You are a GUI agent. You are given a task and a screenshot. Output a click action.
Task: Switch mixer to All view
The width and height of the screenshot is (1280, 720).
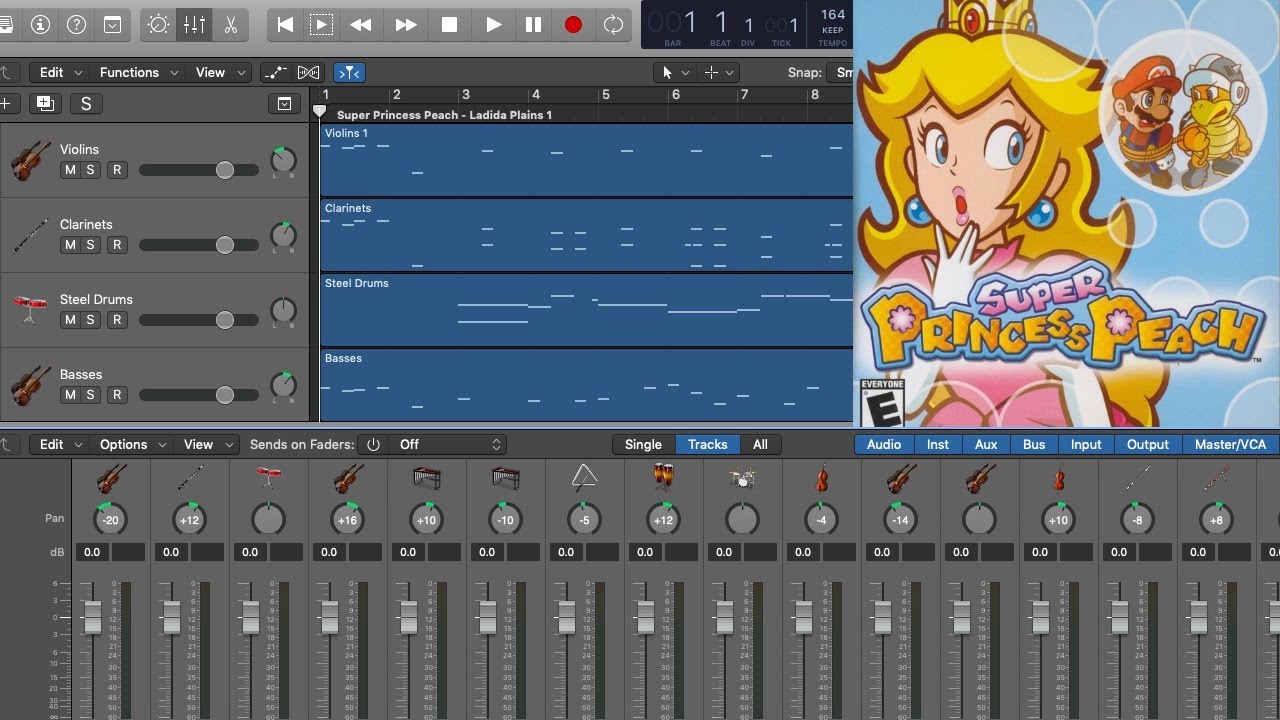[761, 444]
